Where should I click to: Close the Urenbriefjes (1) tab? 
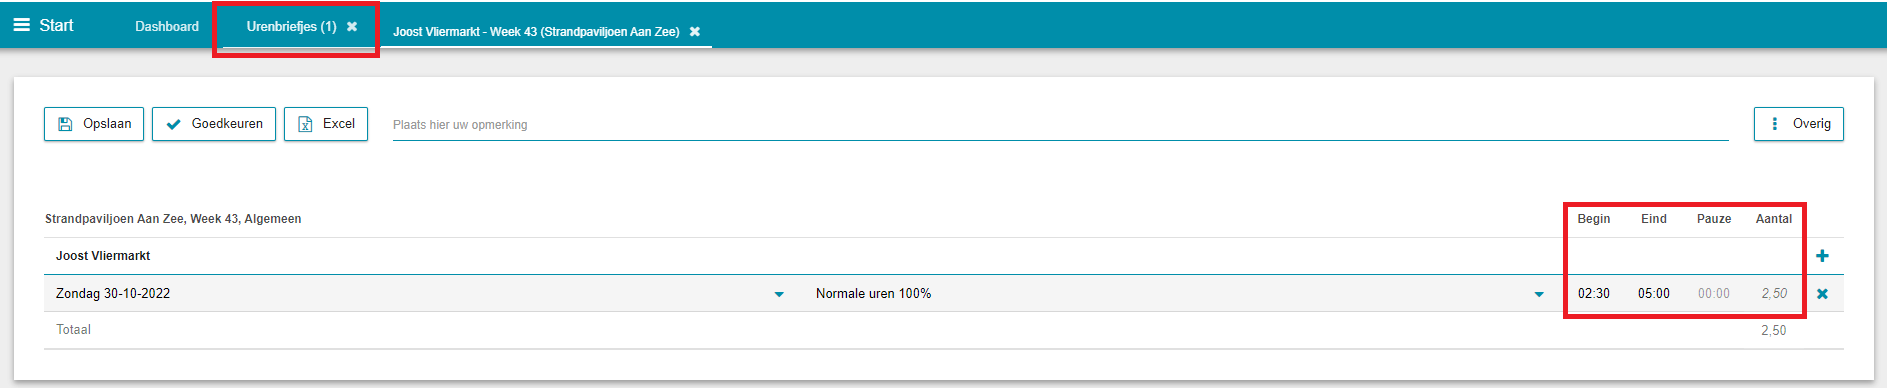[x=352, y=27]
